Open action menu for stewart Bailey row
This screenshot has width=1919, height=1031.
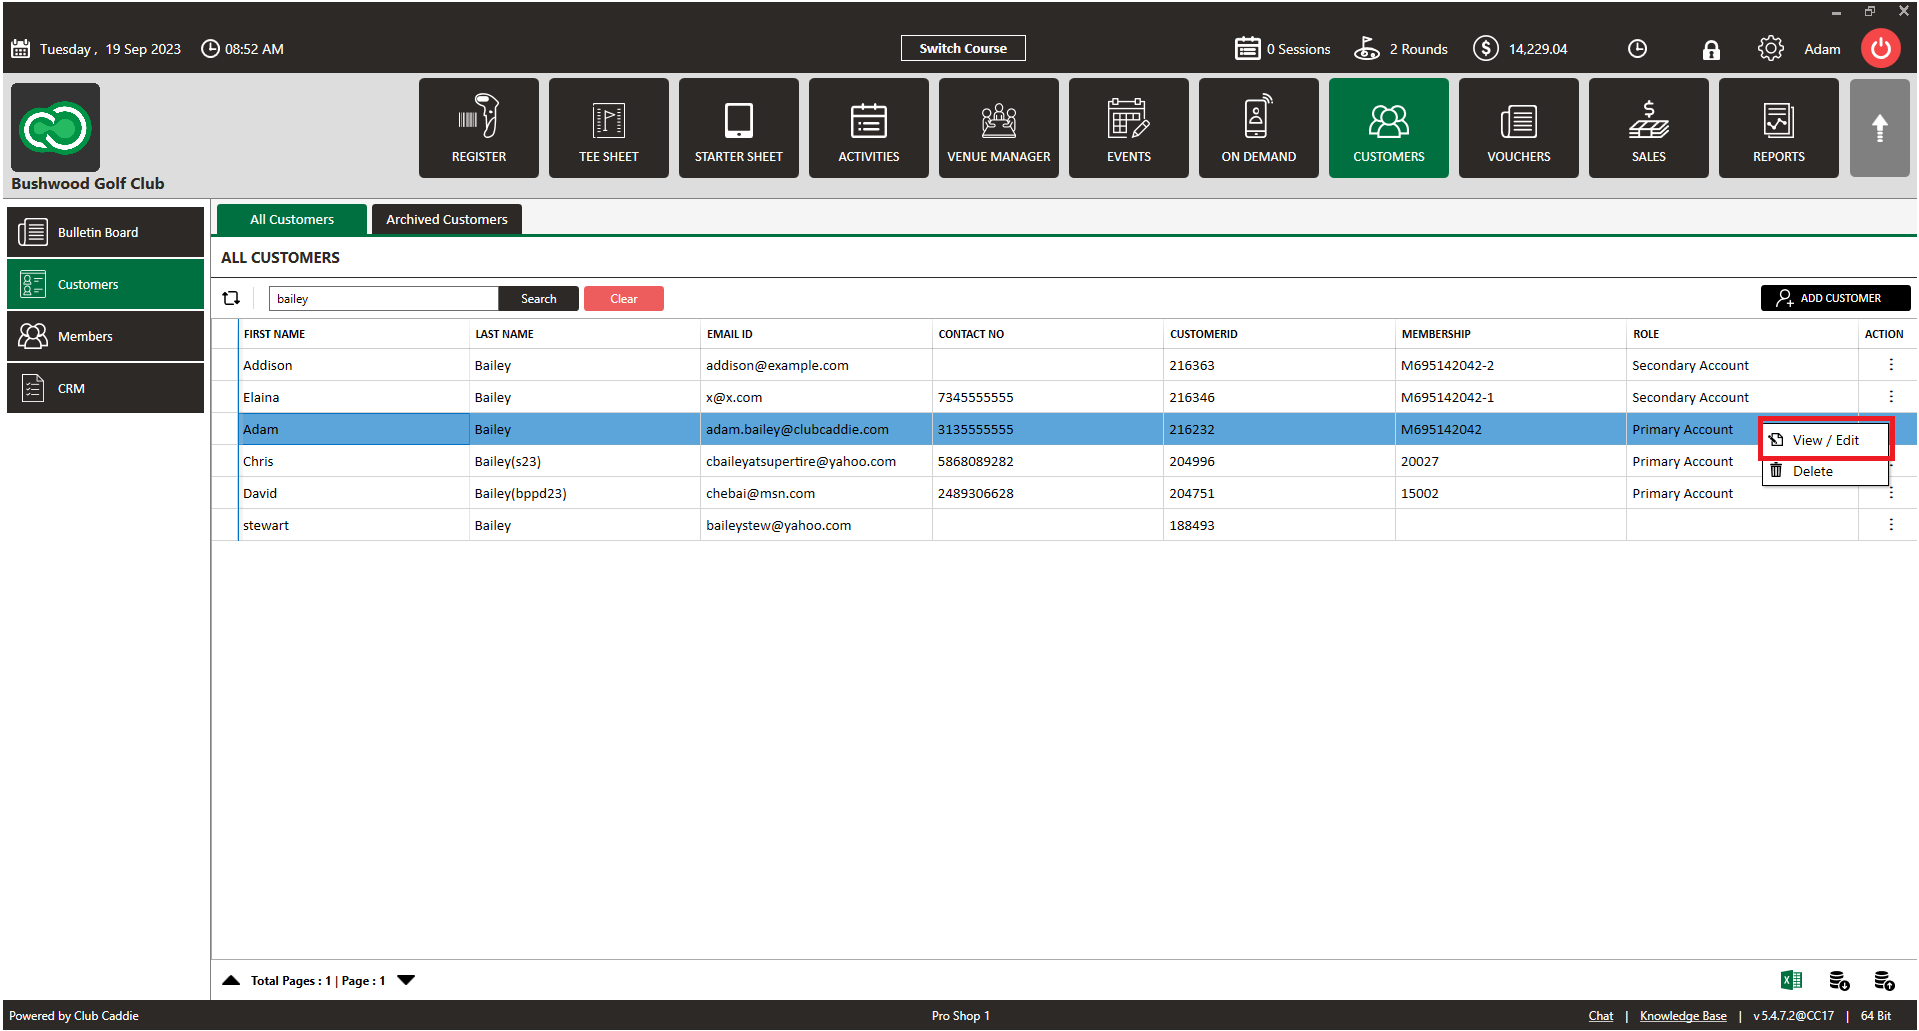pyautogui.click(x=1890, y=525)
